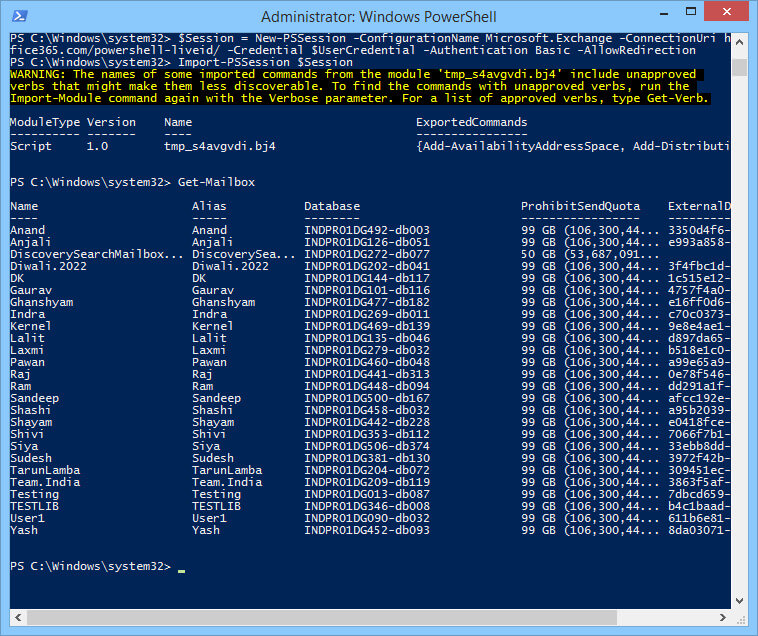Screen dimensions: 758x636
Task: Click 'User1' in the Name column
Action: [28, 518]
